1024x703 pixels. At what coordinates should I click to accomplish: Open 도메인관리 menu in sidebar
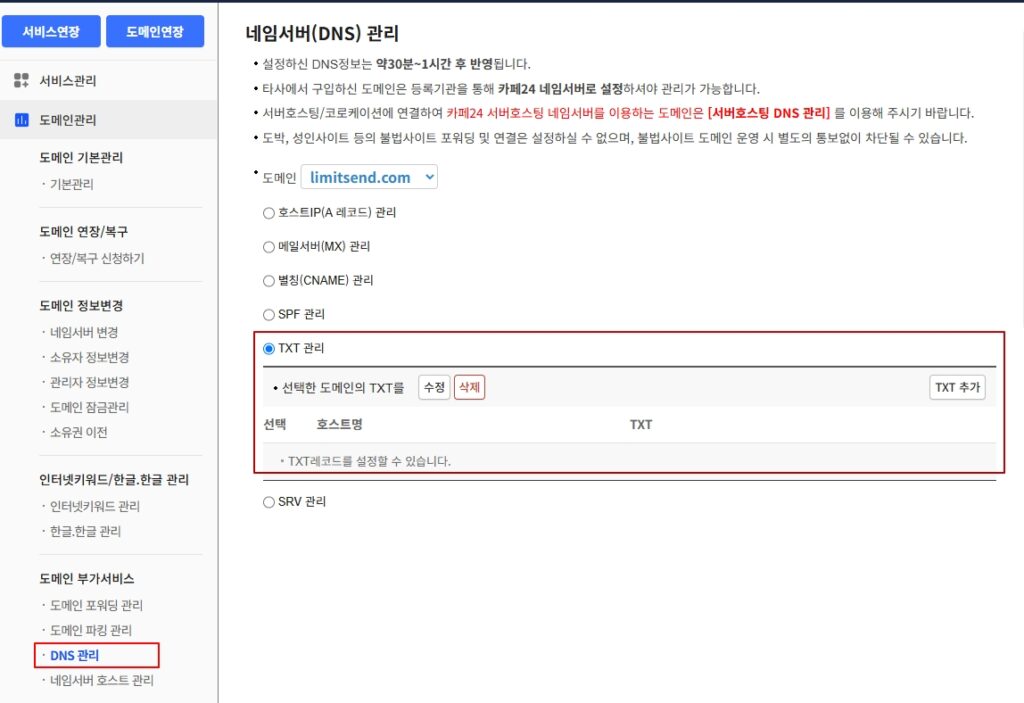click(x=68, y=120)
